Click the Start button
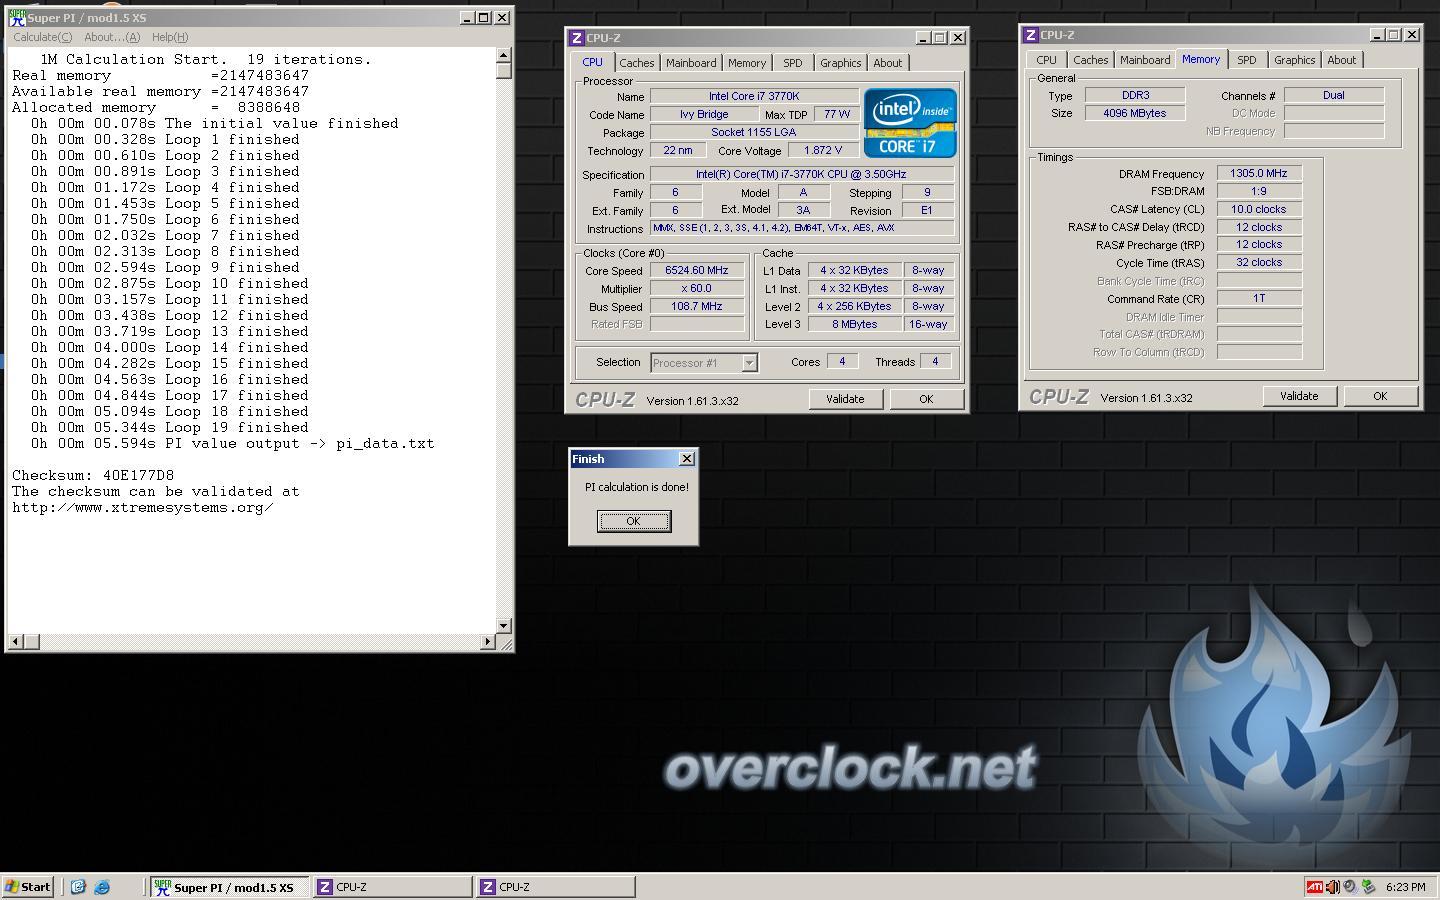The image size is (1440, 900). [x=28, y=887]
